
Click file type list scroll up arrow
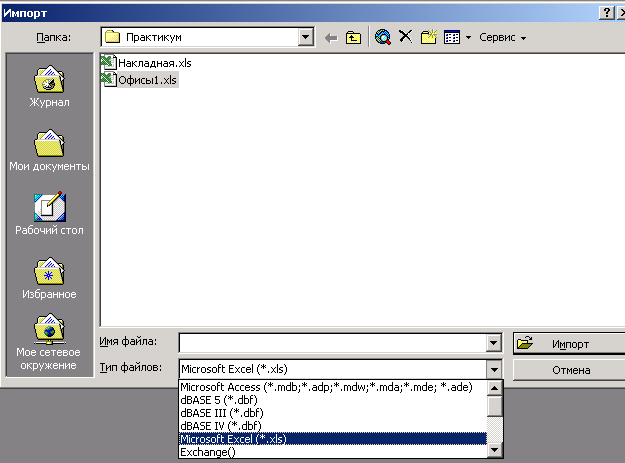pos(494,388)
